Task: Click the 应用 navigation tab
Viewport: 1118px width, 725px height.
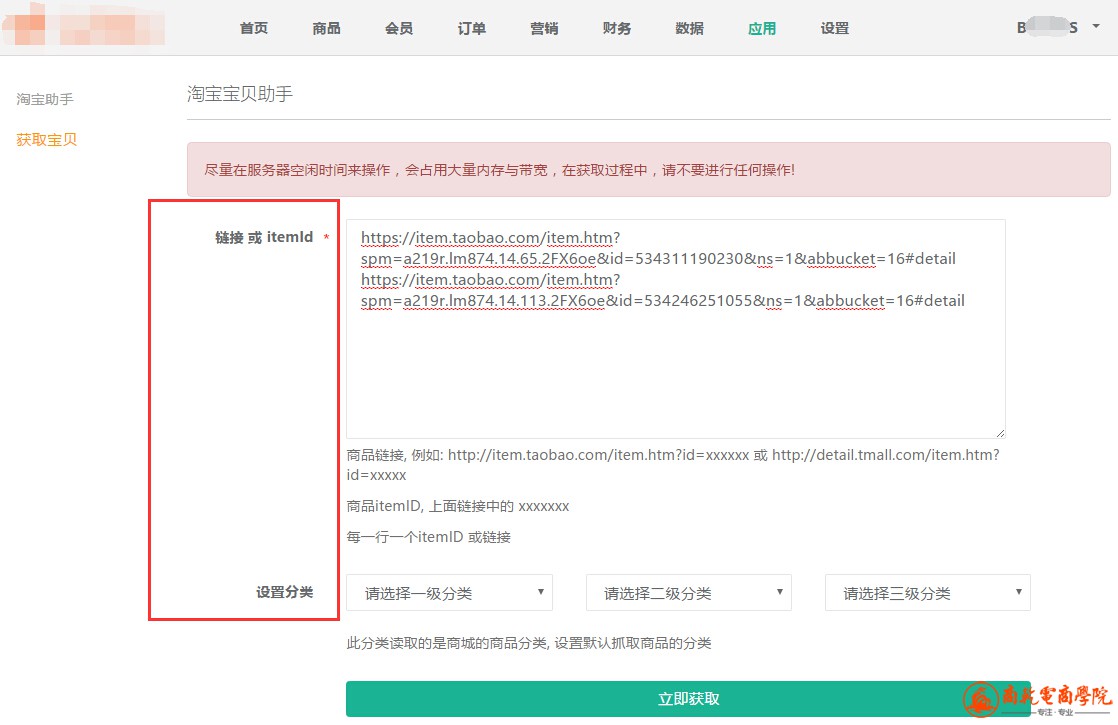Action: [762, 29]
